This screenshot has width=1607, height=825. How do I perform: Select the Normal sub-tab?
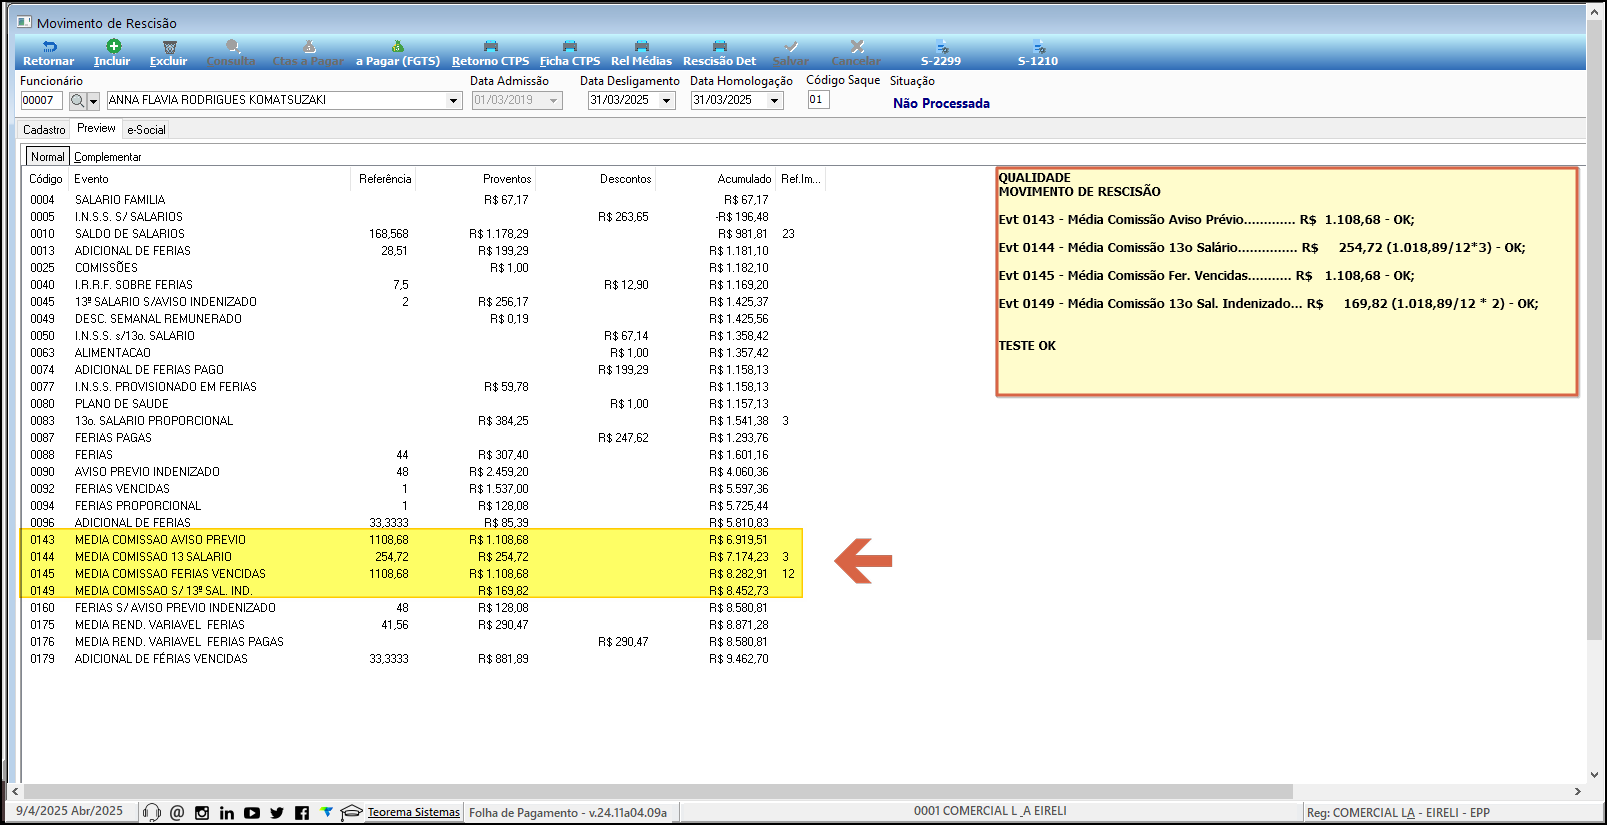pos(47,157)
